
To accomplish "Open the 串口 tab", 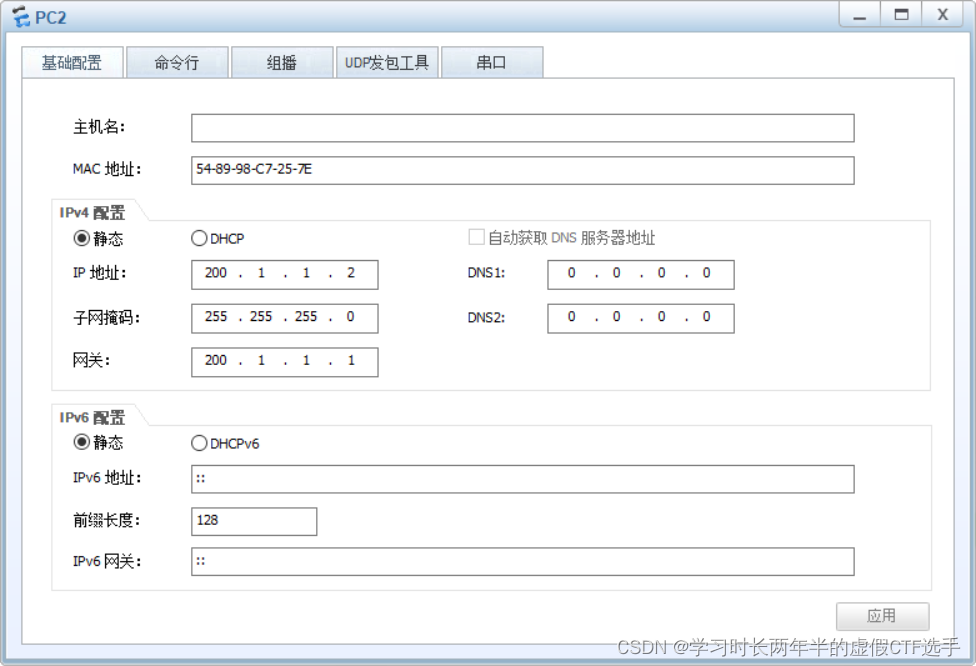I will click(x=492, y=62).
